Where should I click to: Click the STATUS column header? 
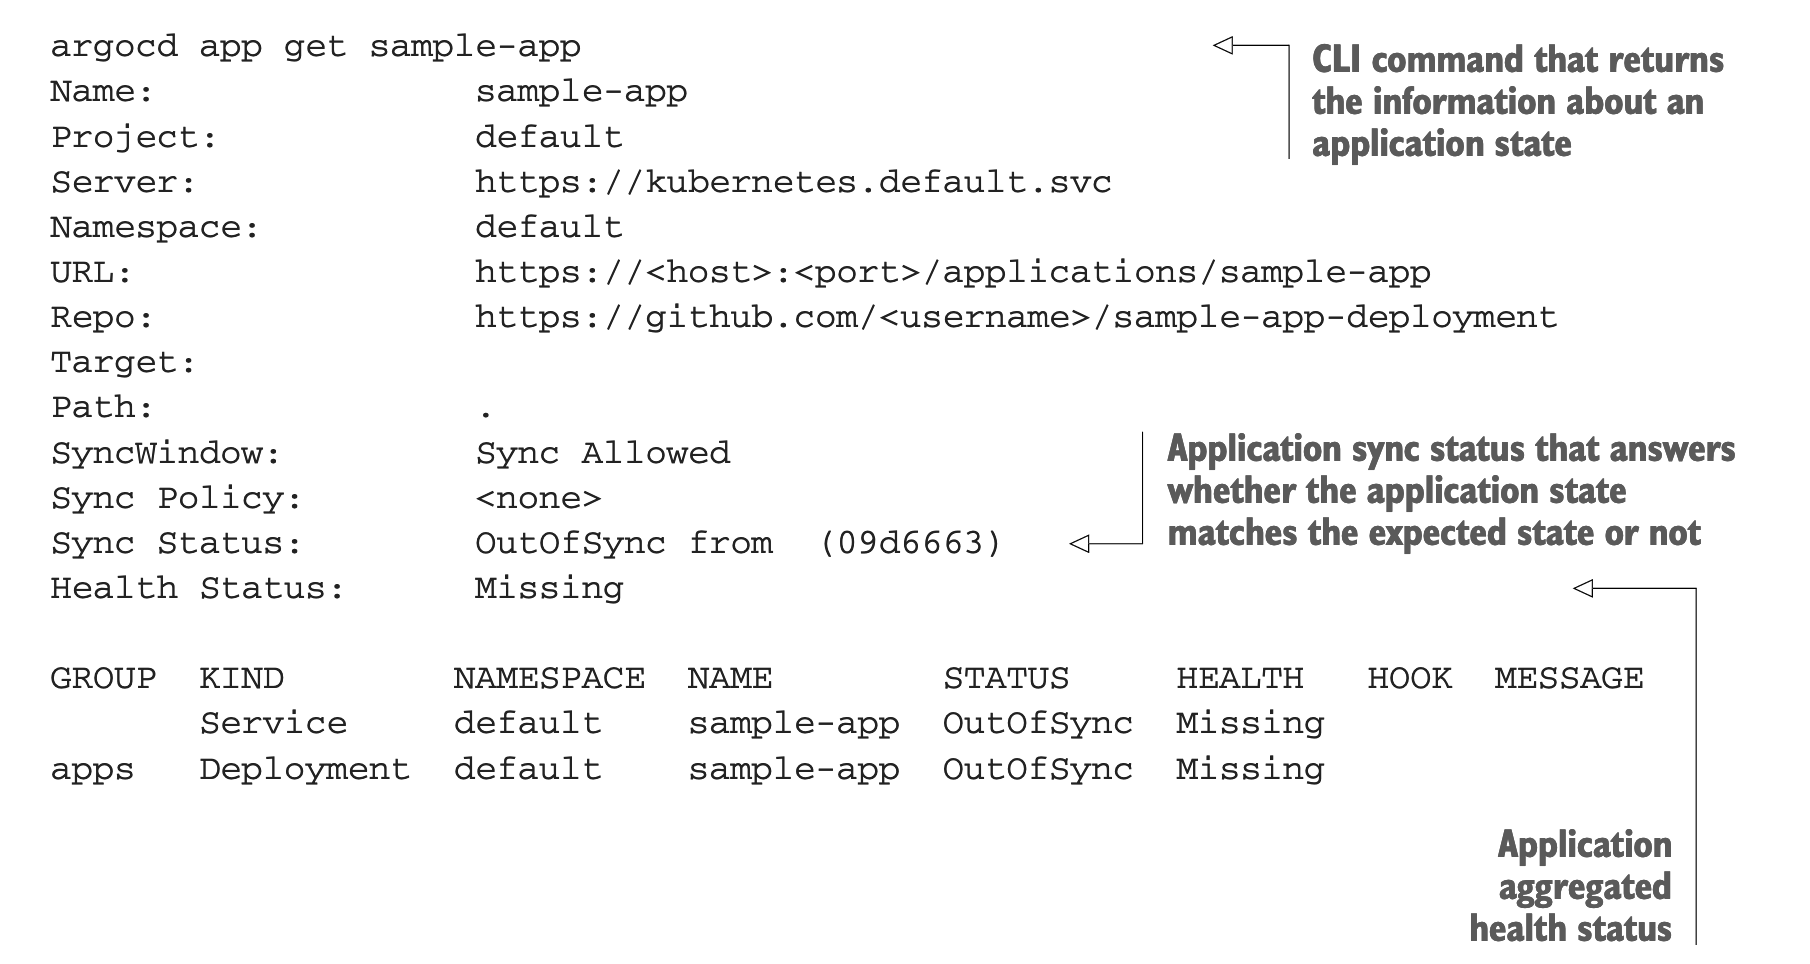1006,678
